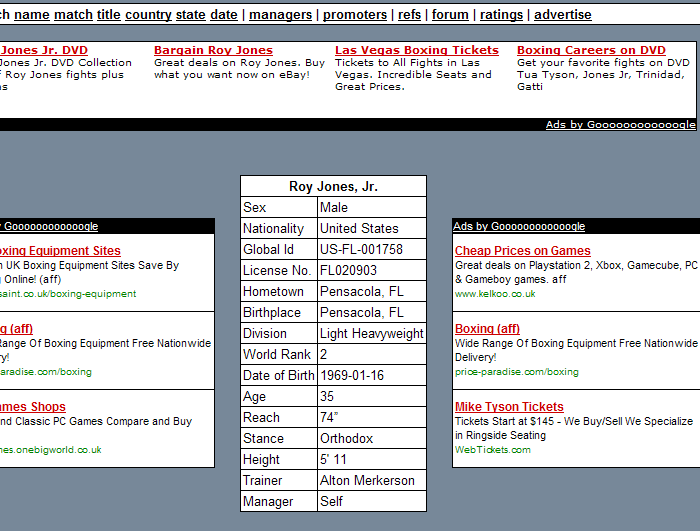This screenshot has height=531, width=700.
Task: Open the ratings page
Action: [501, 15]
